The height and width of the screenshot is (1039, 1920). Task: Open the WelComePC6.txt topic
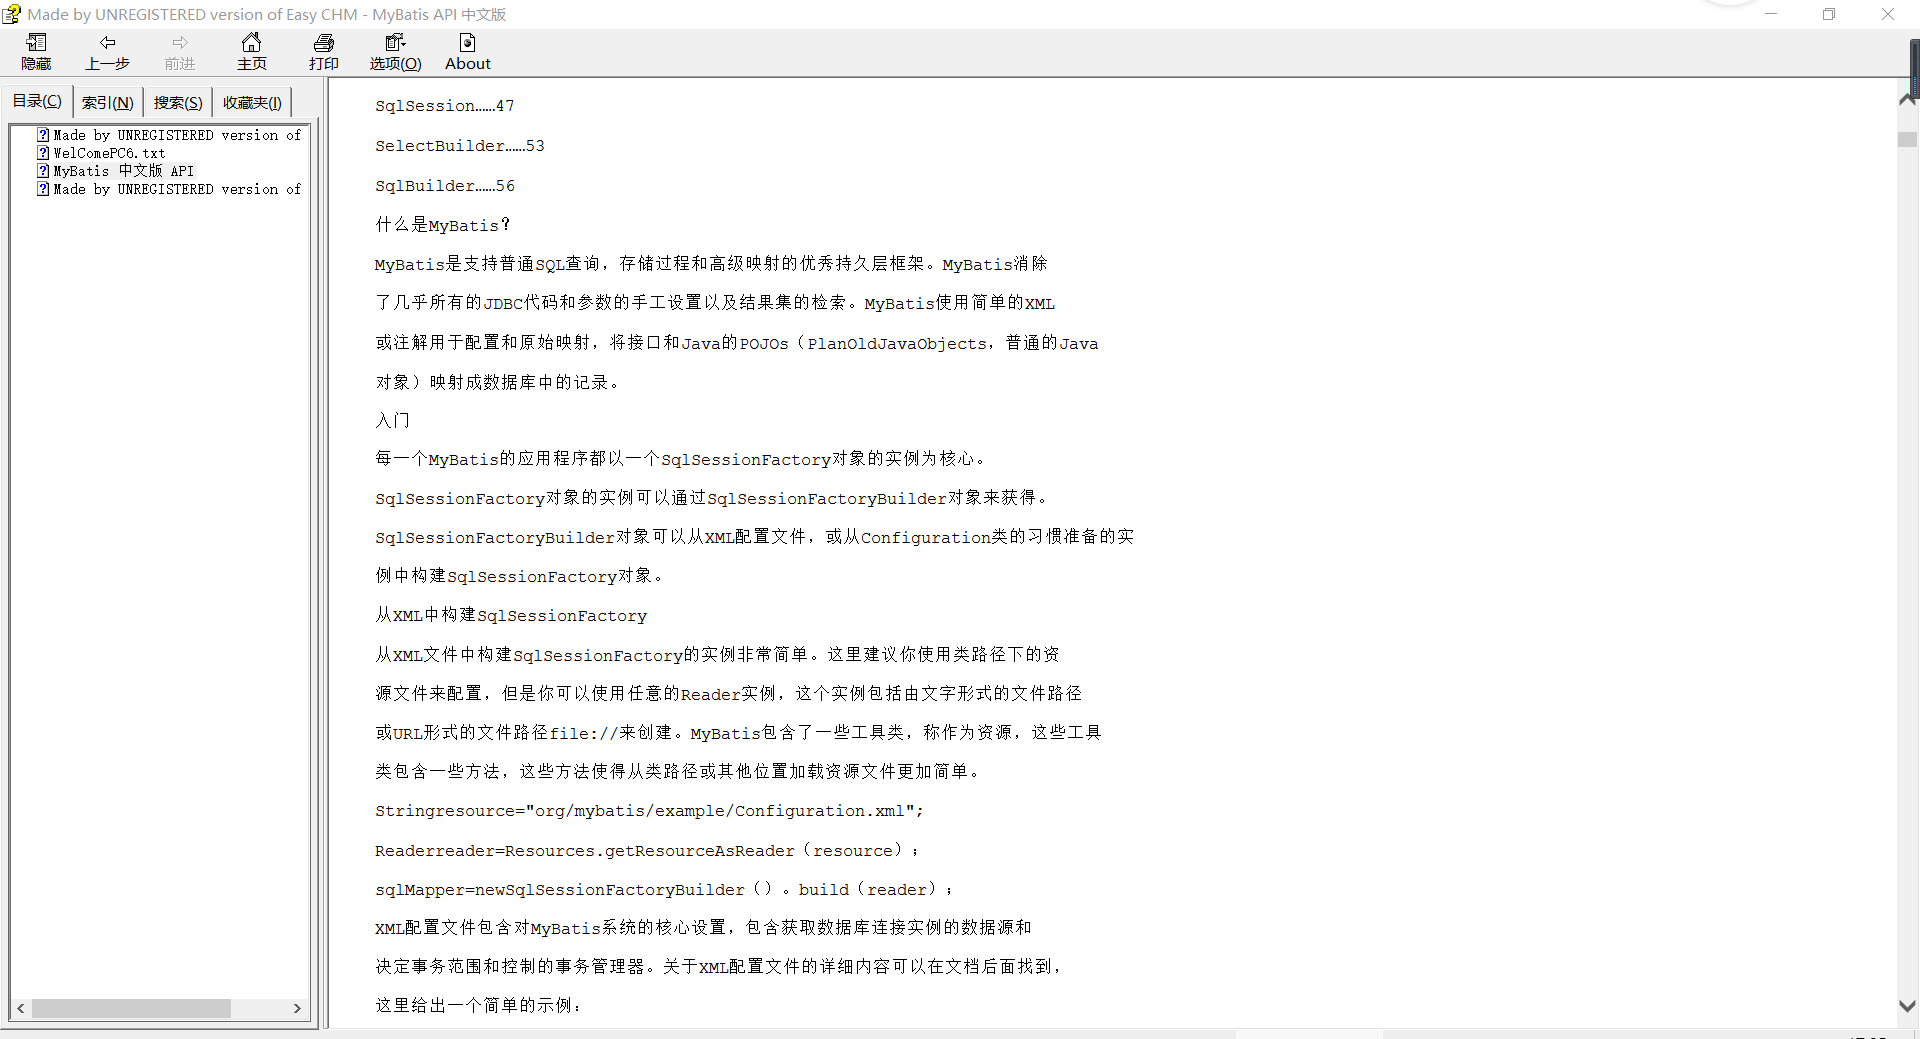click(x=109, y=153)
